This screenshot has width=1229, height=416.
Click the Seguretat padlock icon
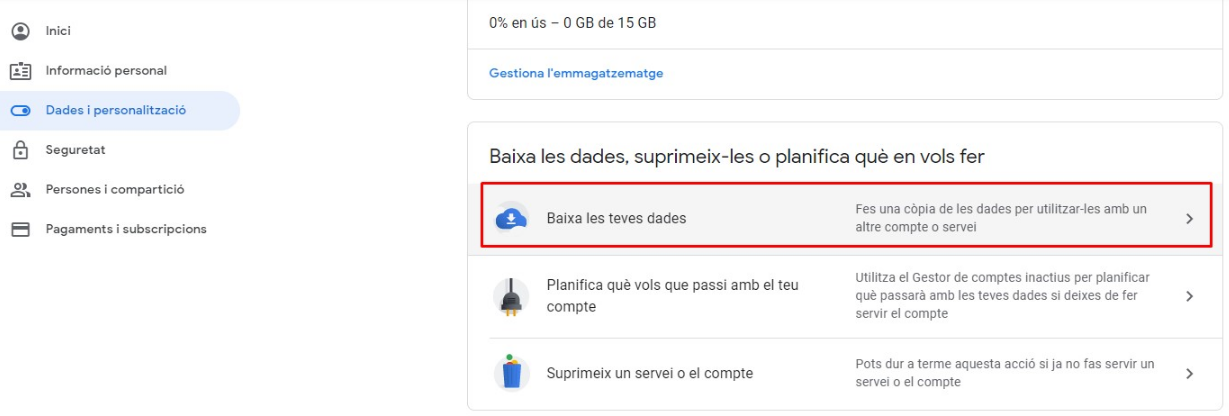20,150
